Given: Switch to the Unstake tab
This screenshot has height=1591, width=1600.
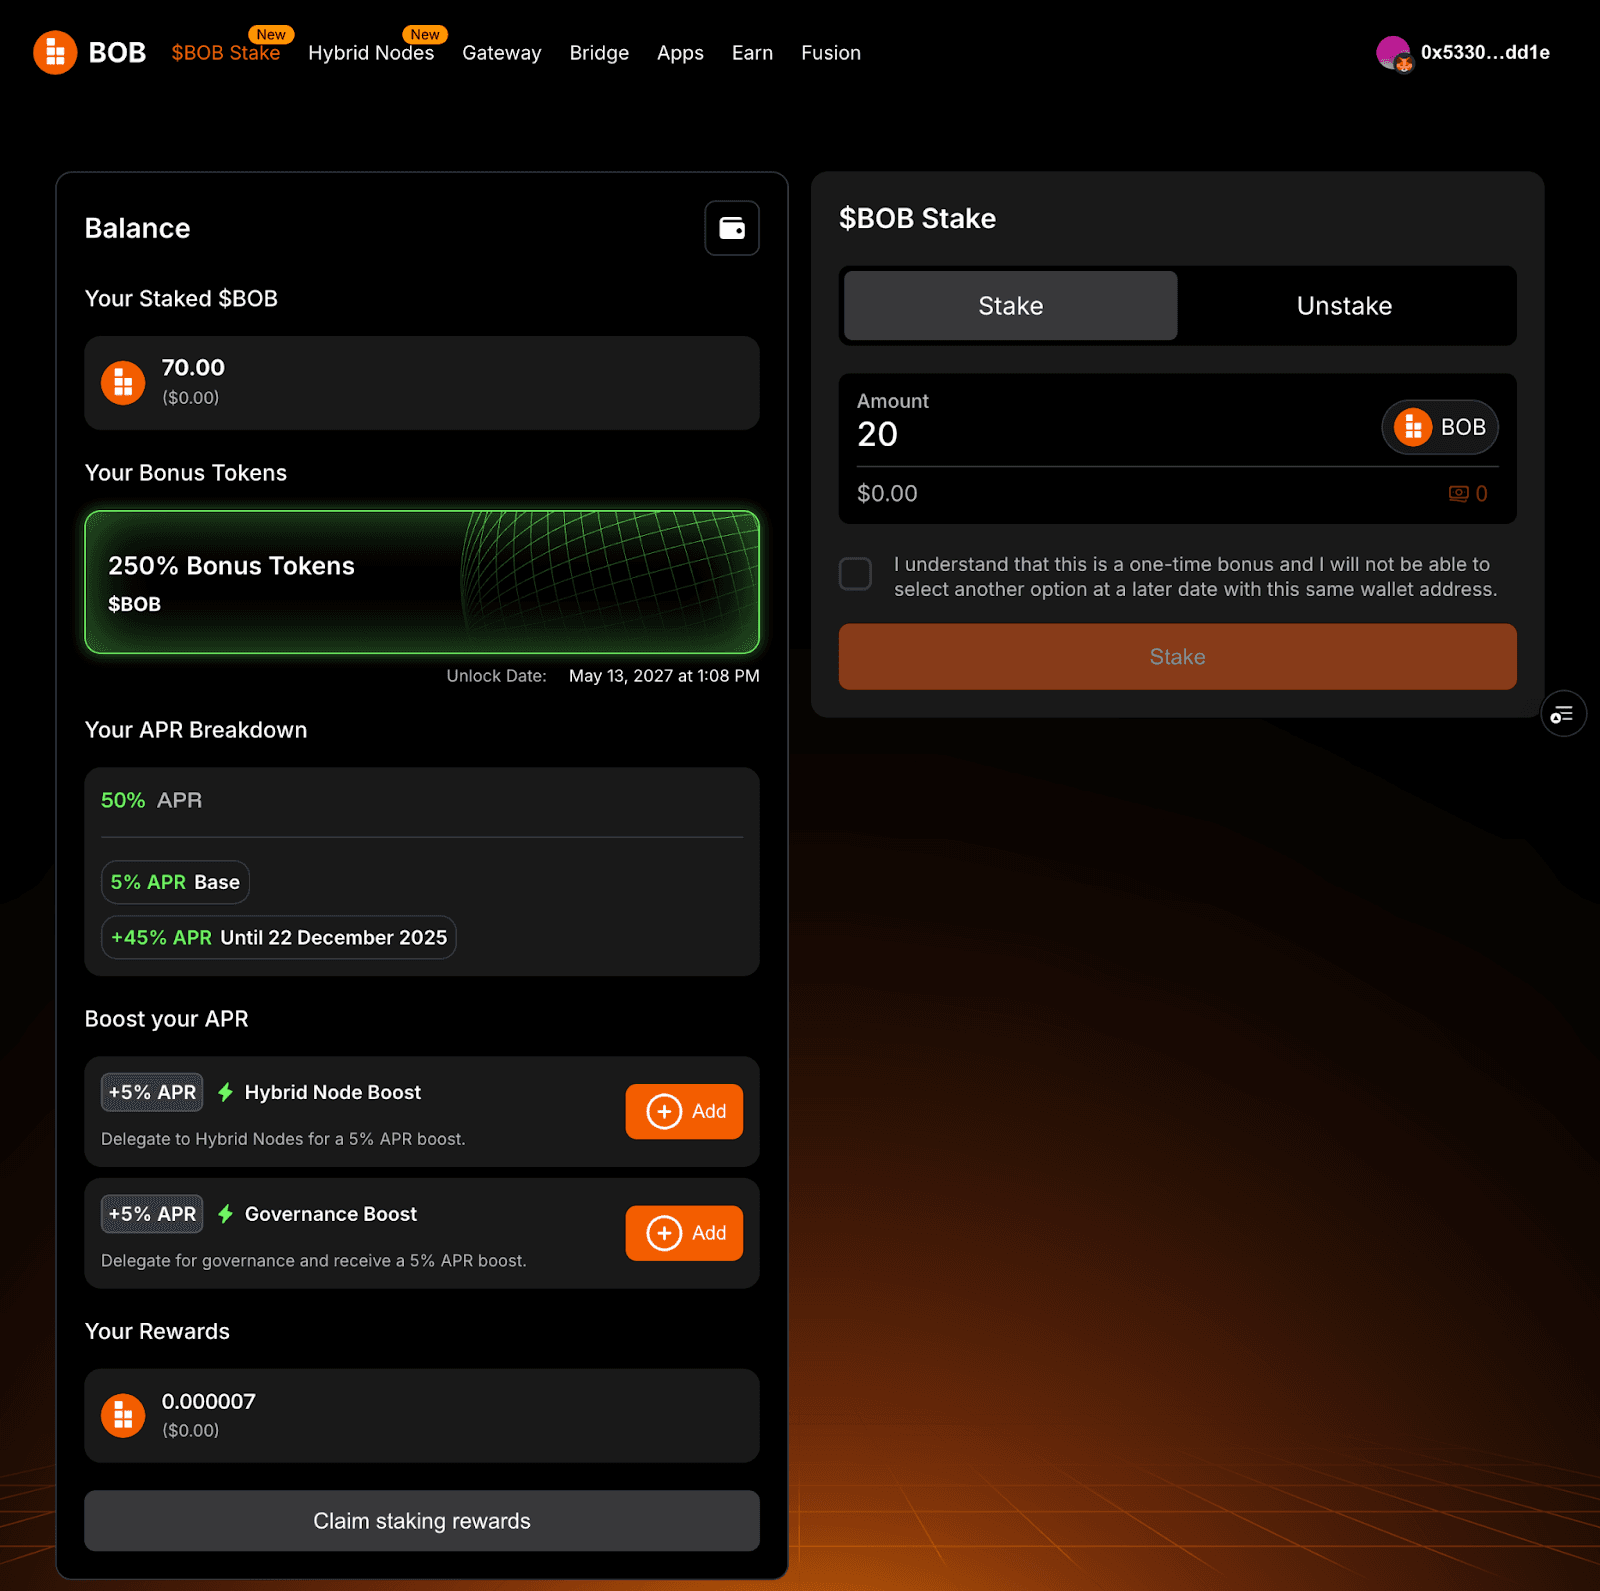Looking at the screenshot, I should pos(1344,306).
